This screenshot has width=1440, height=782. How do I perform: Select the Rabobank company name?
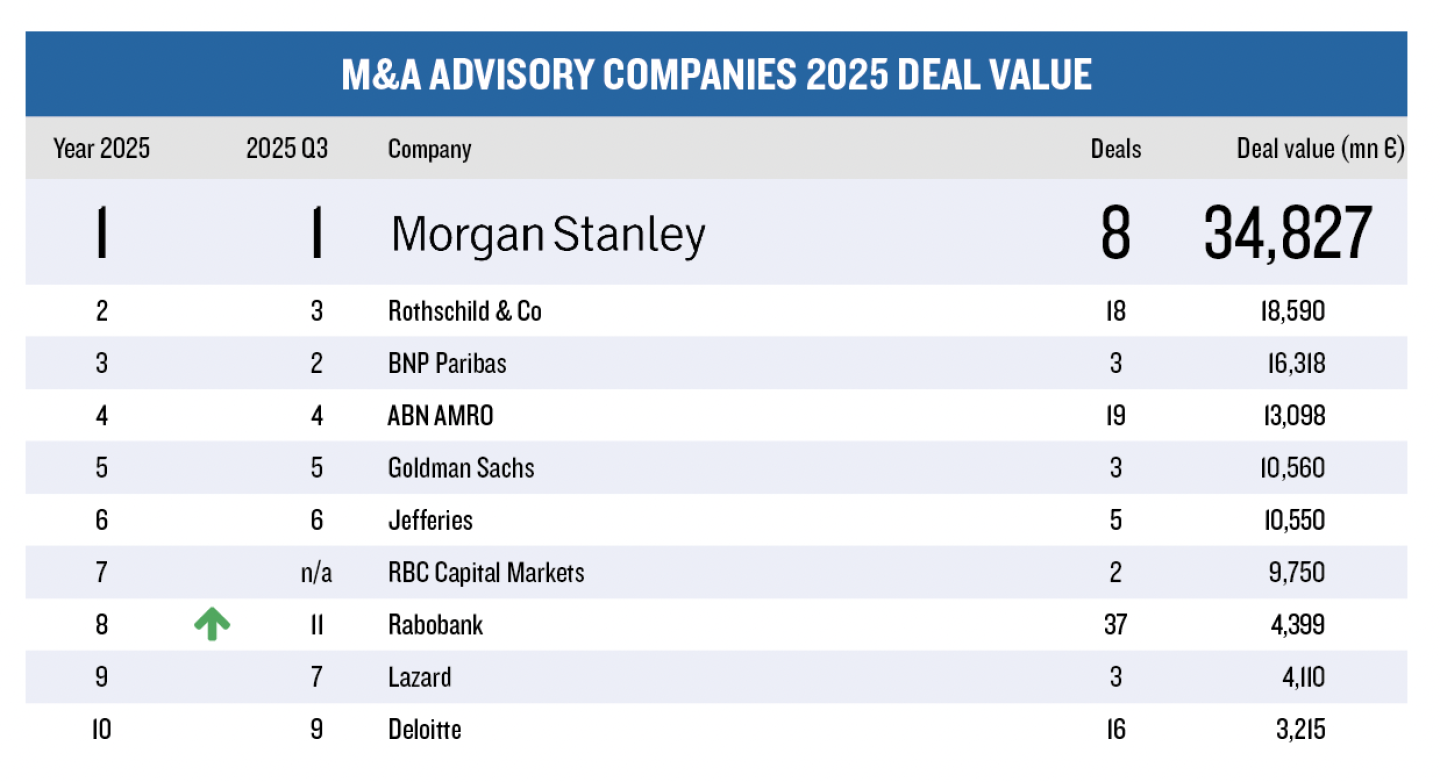tap(435, 625)
